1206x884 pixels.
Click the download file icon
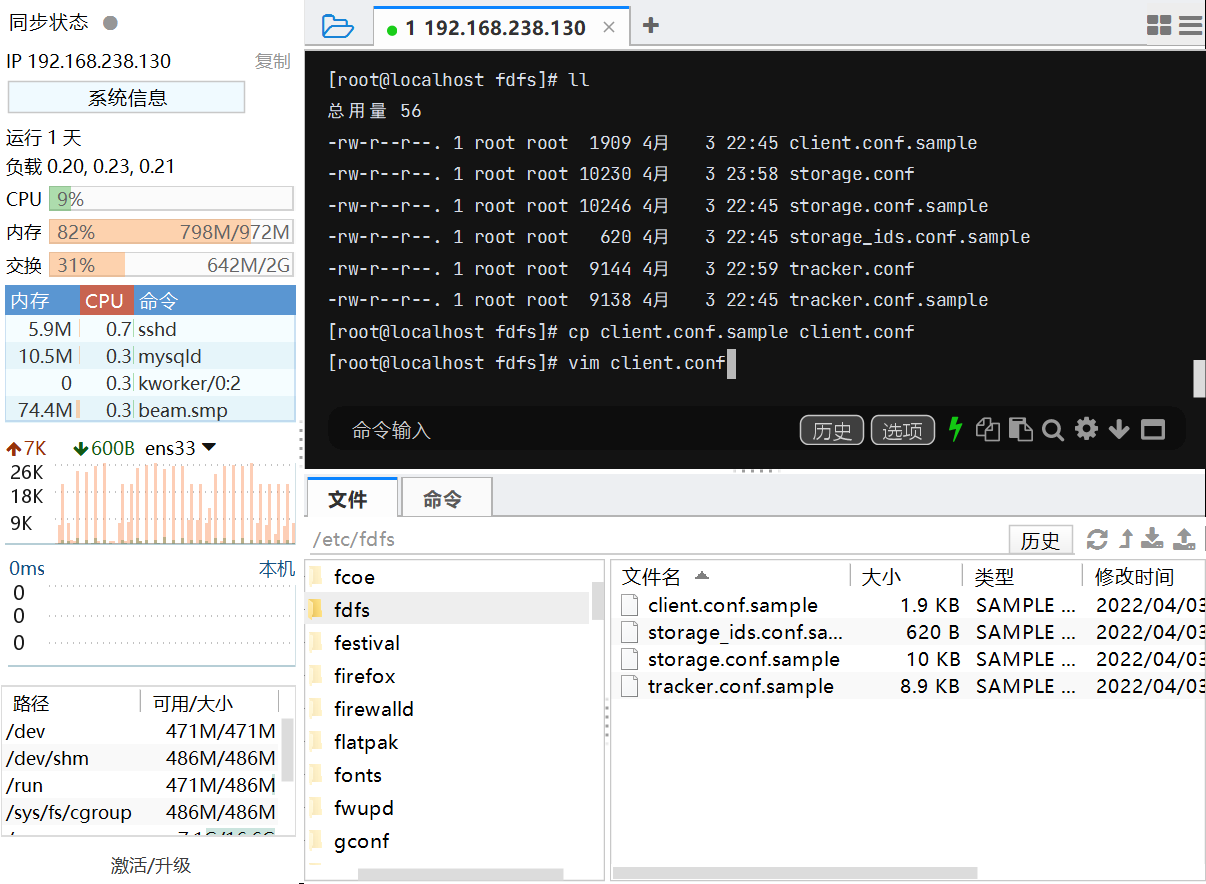pyautogui.click(x=1153, y=539)
